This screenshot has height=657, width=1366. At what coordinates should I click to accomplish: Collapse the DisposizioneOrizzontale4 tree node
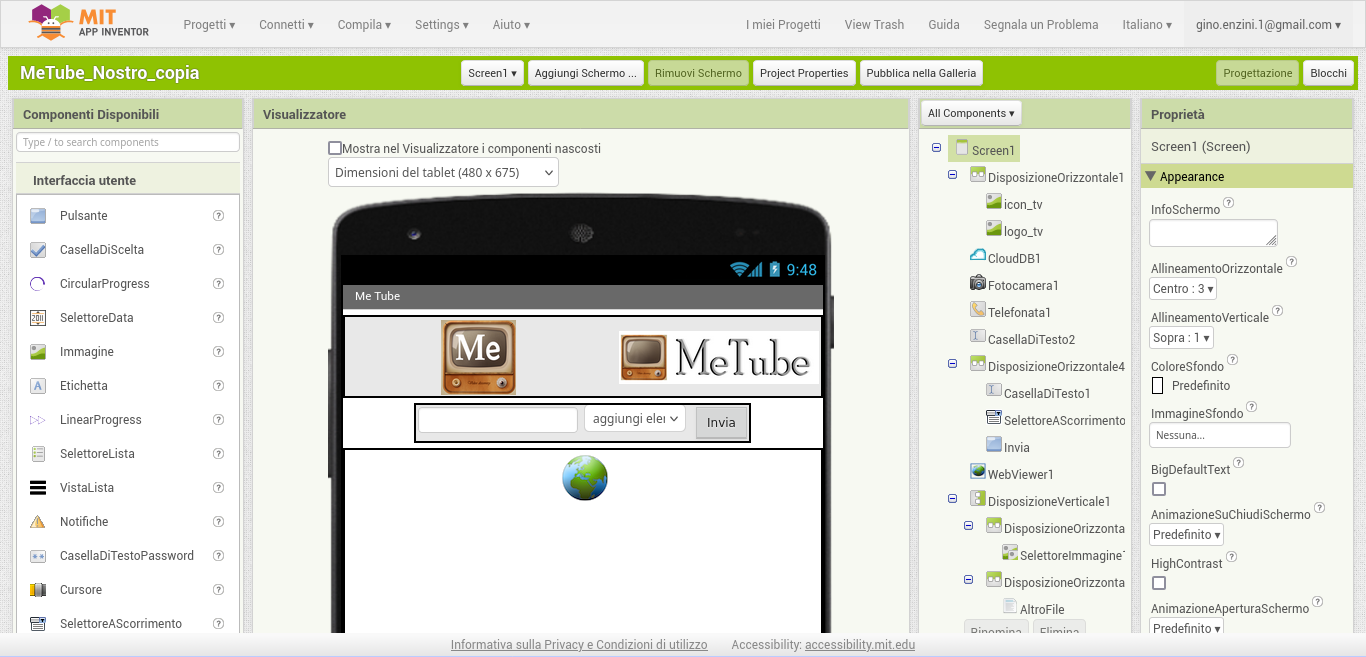point(952,364)
